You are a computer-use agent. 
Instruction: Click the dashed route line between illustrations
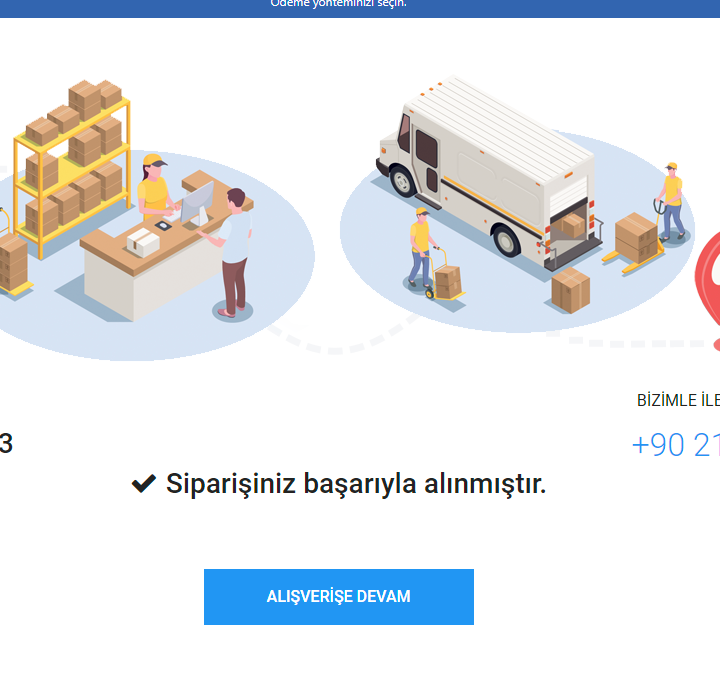340,342
